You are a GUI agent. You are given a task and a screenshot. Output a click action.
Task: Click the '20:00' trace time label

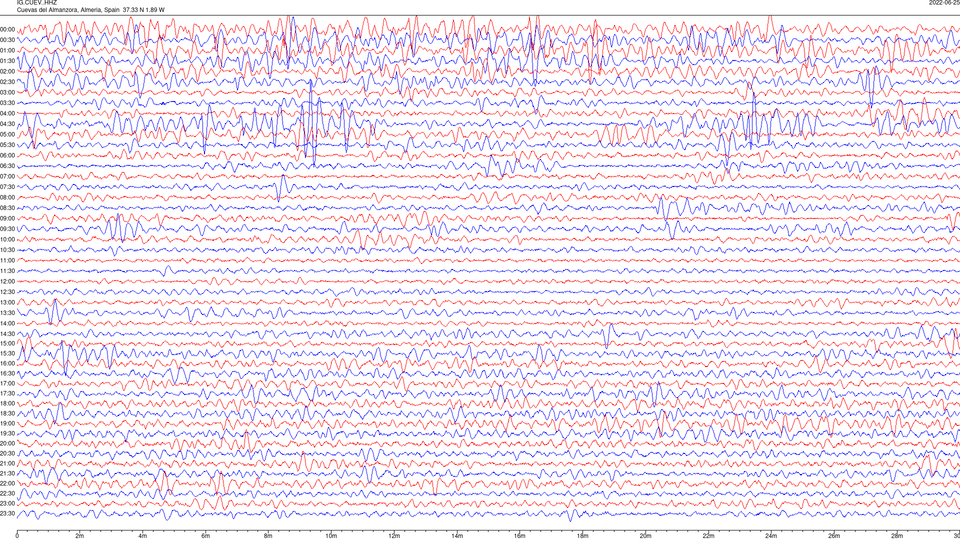point(7,443)
